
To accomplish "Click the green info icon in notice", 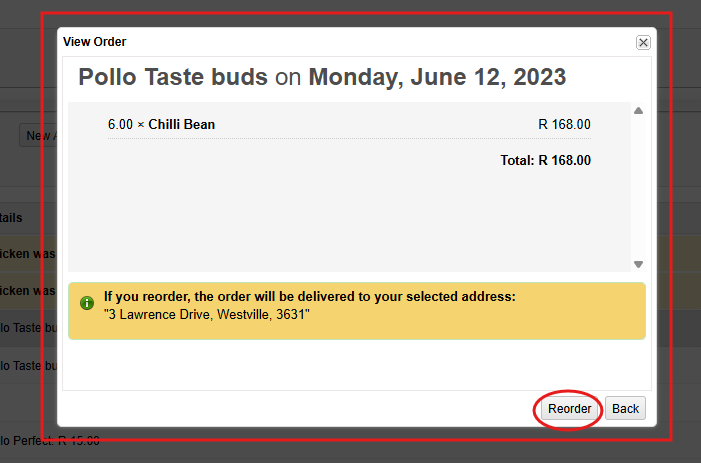I will tap(87, 303).
